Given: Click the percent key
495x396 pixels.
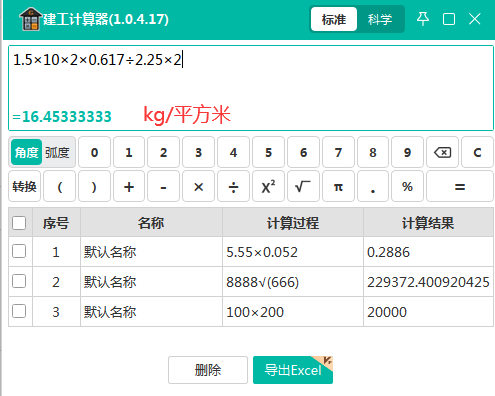Looking at the screenshot, I should pyautogui.click(x=407, y=186).
